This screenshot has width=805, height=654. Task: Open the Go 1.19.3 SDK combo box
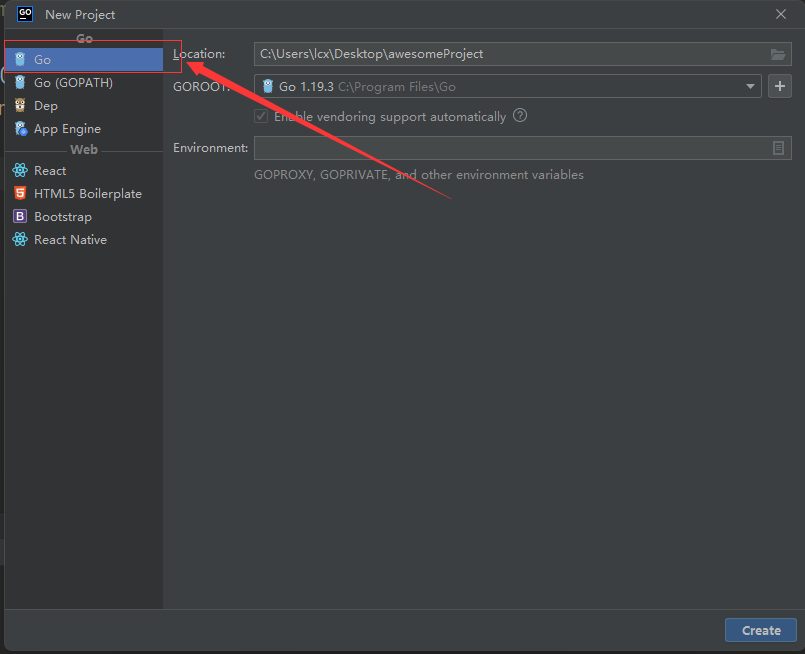tap(507, 86)
